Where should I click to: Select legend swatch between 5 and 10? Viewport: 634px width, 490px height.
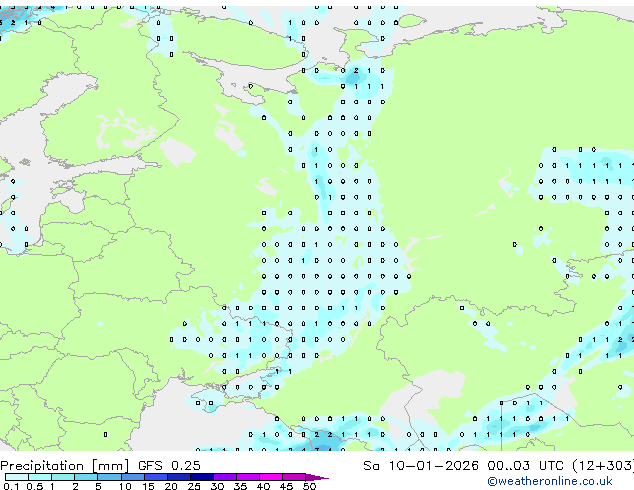tap(109, 477)
